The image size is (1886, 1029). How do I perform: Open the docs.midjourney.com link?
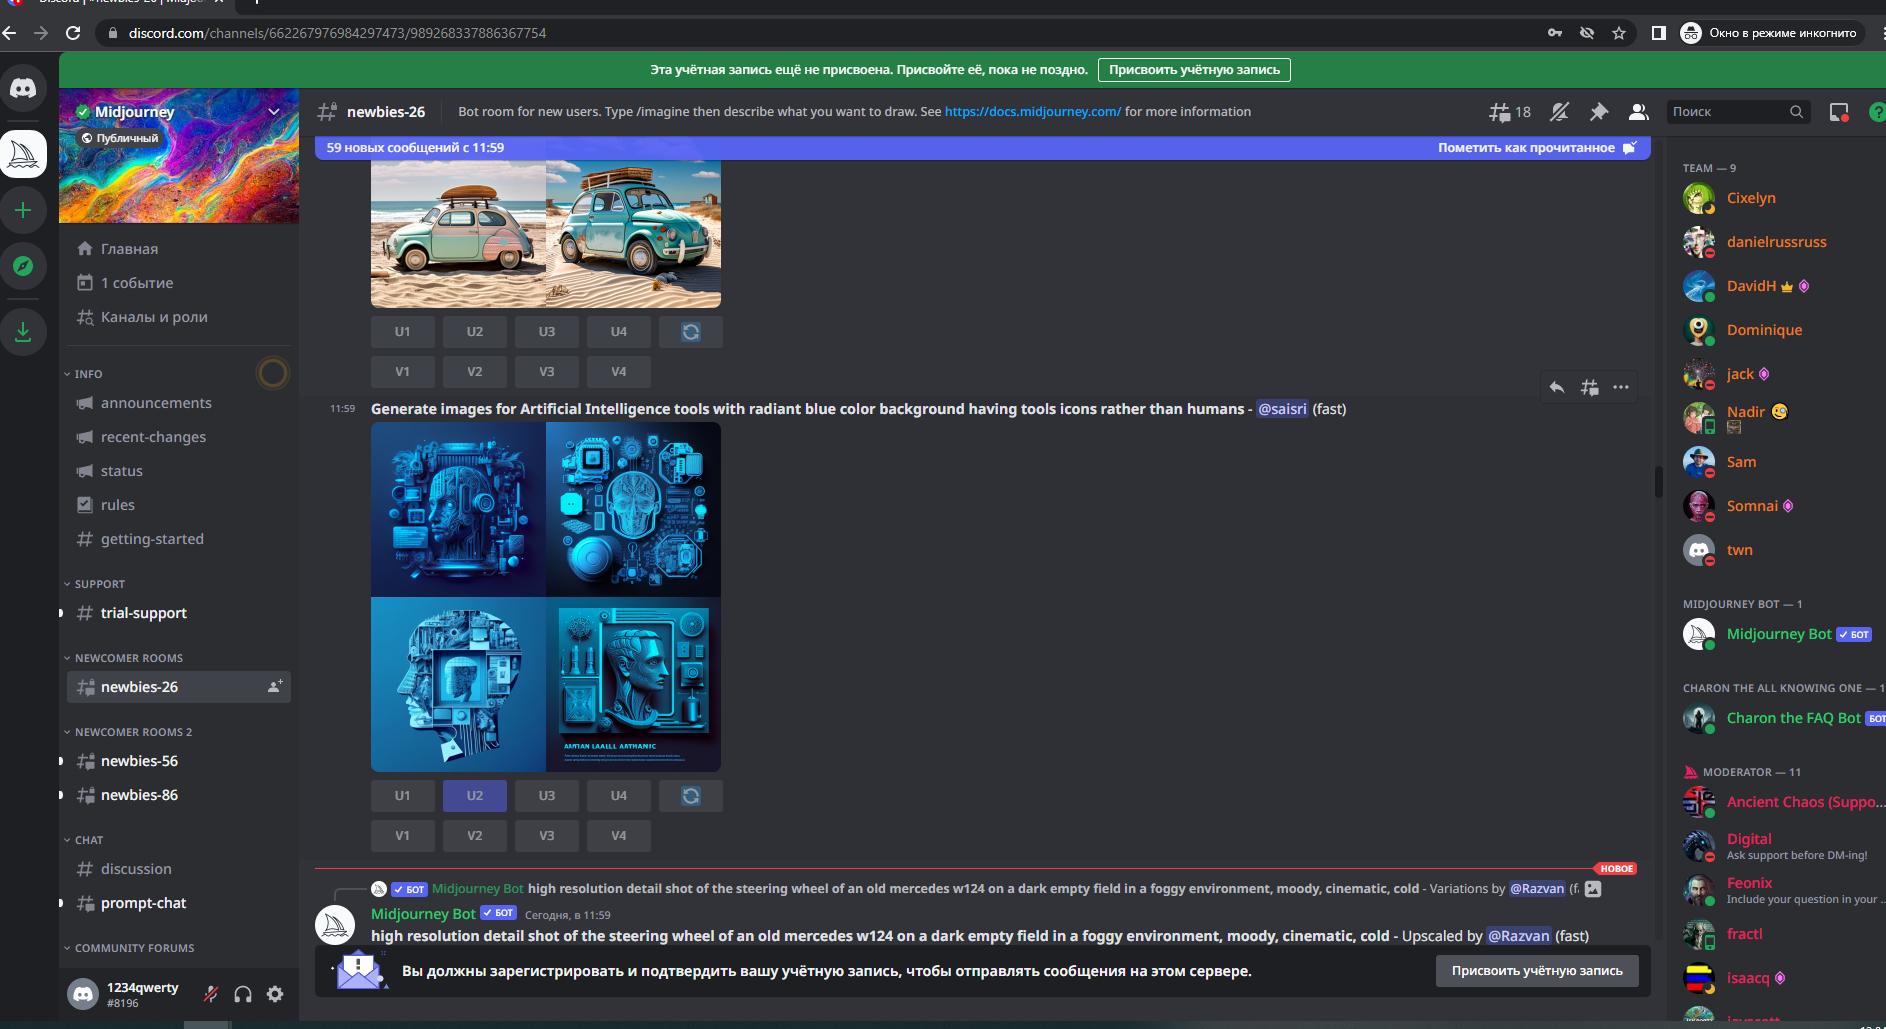click(x=1032, y=112)
